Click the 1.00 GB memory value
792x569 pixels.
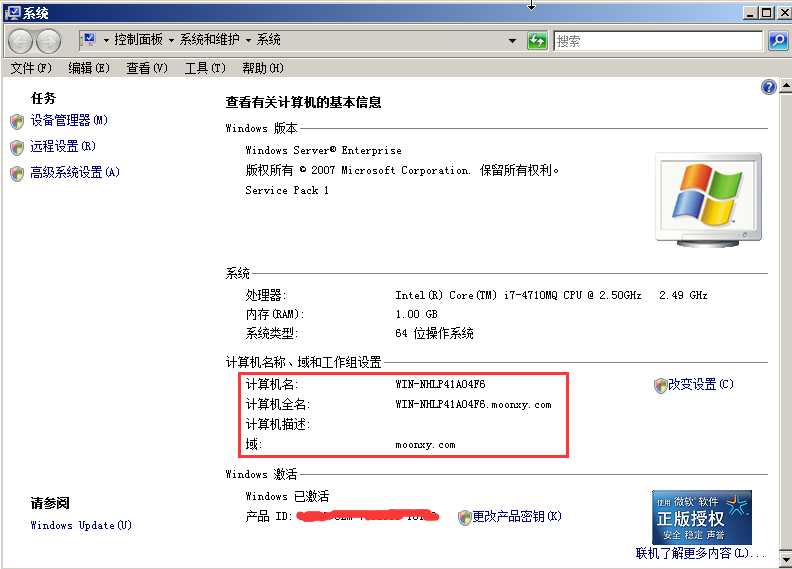pyautogui.click(x=416, y=314)
